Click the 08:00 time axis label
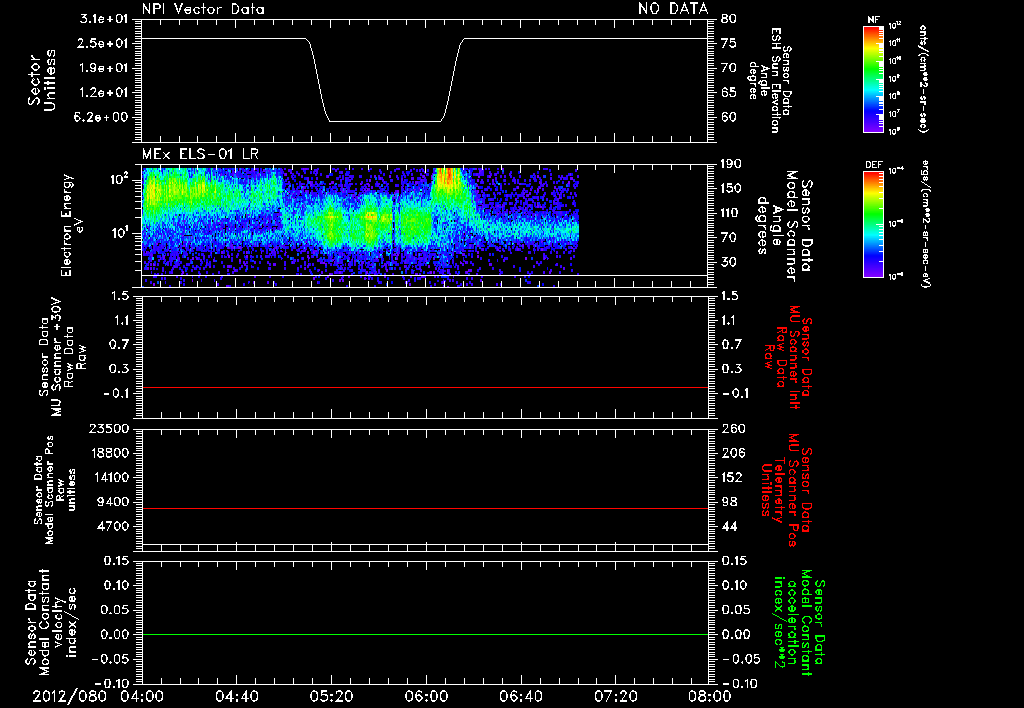This screenshot has height=708, width=1024. pos(710,696)
